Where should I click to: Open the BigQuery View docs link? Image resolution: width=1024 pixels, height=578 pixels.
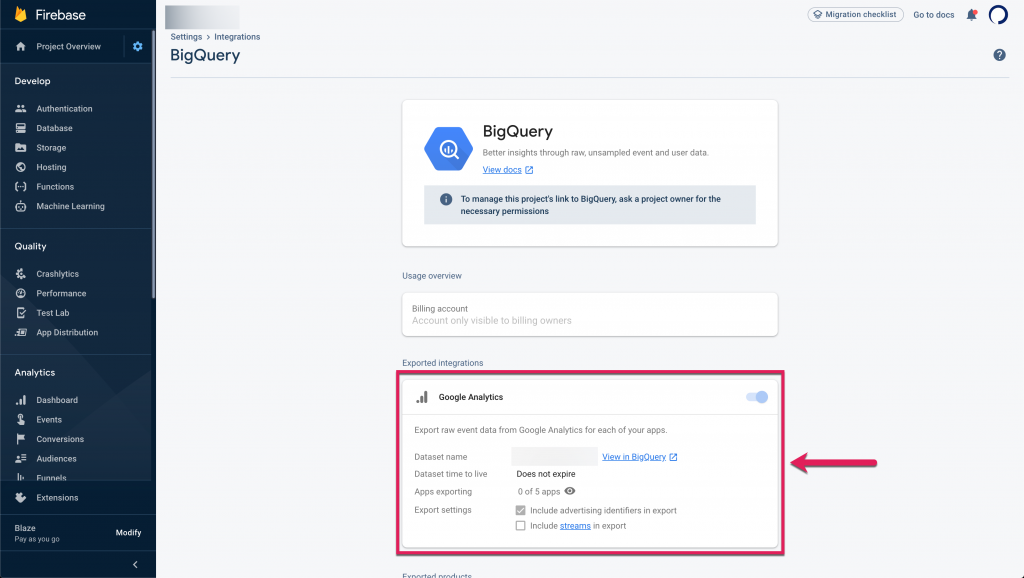click(x=502, y=170)
